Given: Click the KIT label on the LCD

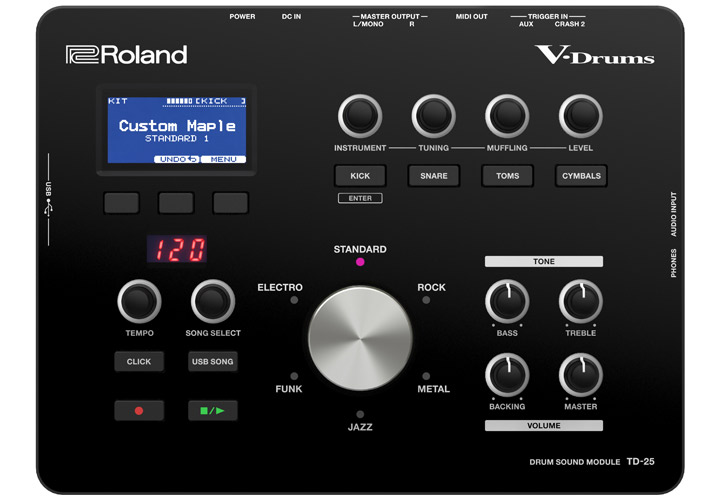Looking at the screenshot, I should [118, 101].
